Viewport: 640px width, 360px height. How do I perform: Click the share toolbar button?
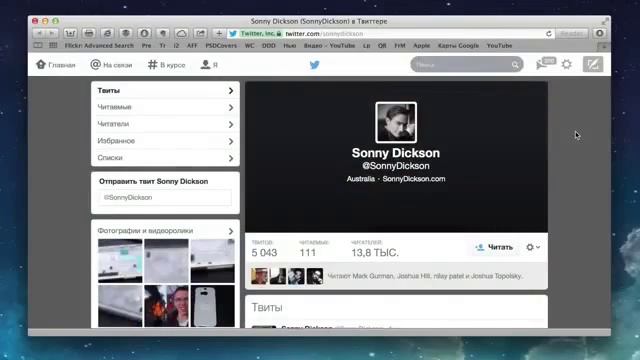click(200, 33)
